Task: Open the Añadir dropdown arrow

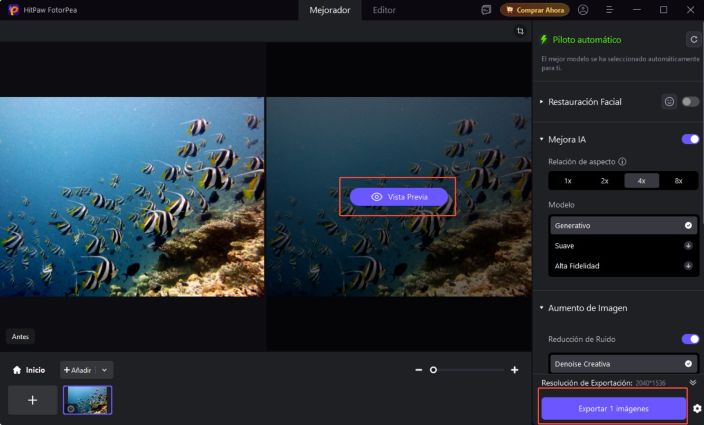Action: pos(104,370)
